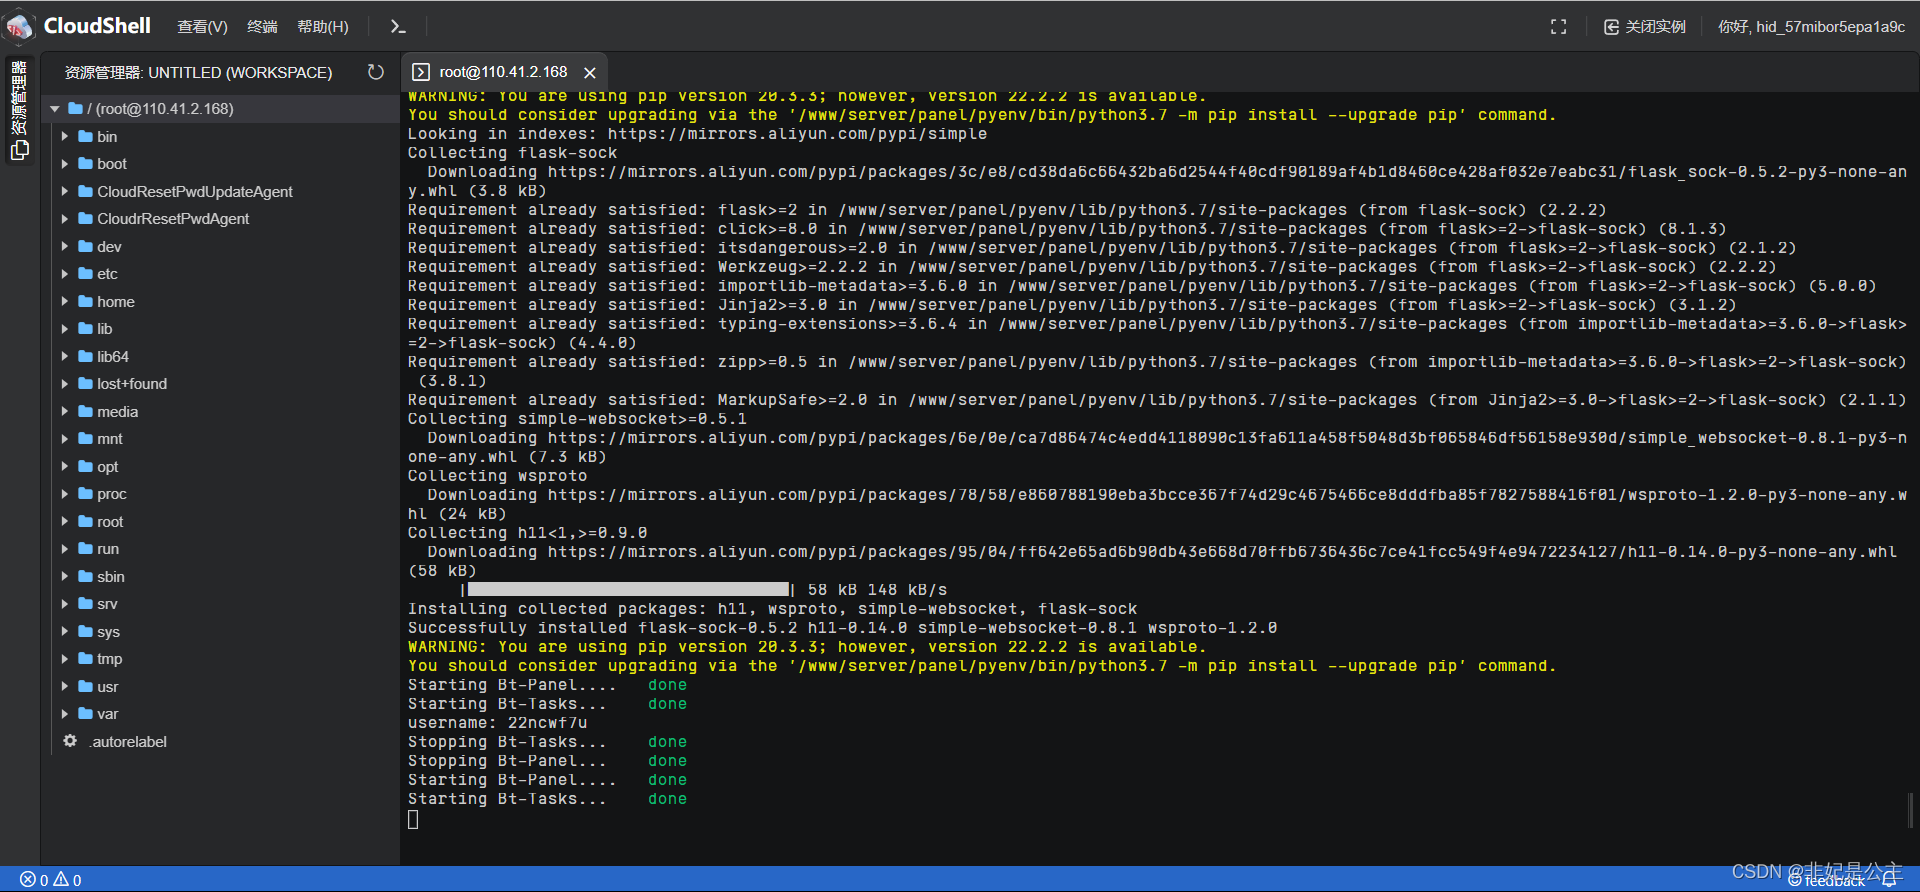Select the / (root@110.41.2.168) workspace row
Viewport: 1920px width, 892px height.
click(x=220, y=109)
